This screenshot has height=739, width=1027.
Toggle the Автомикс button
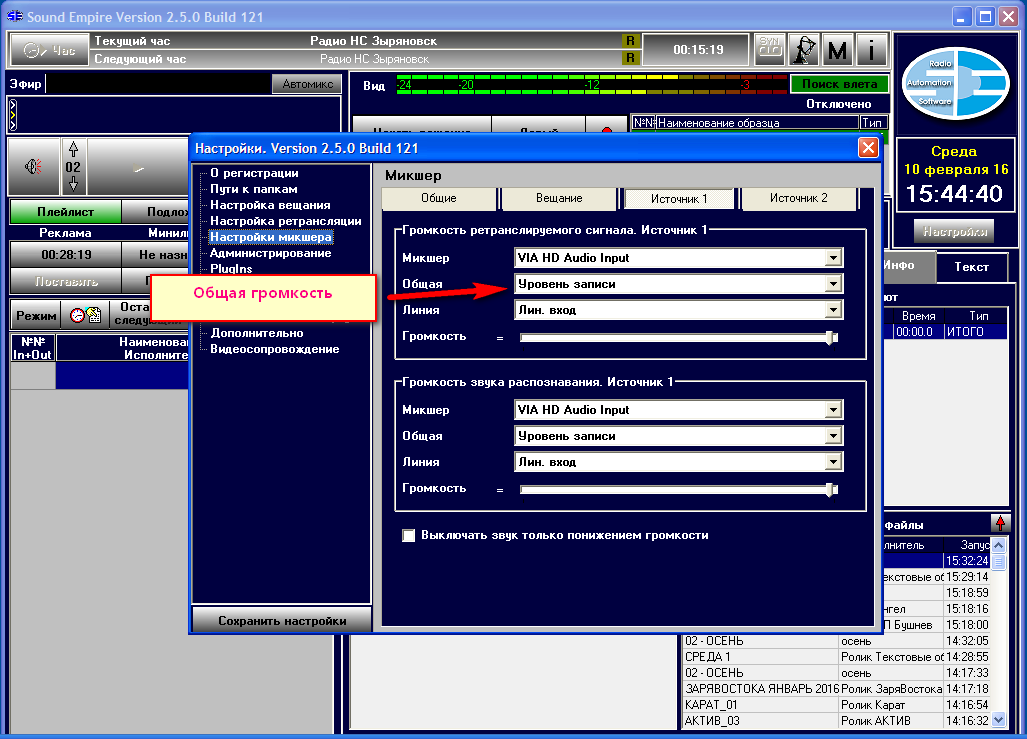tap(307, 84)
